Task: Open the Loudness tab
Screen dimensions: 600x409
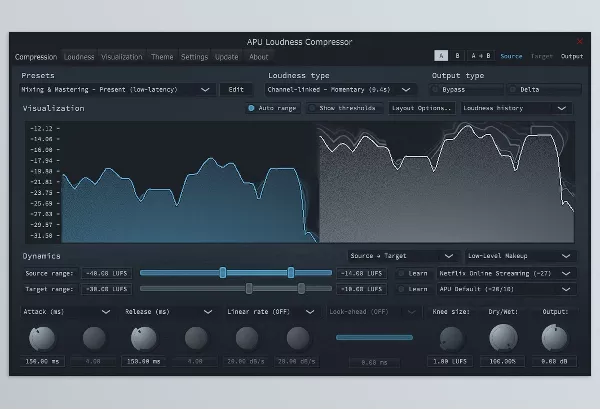Action: [79, 57]
